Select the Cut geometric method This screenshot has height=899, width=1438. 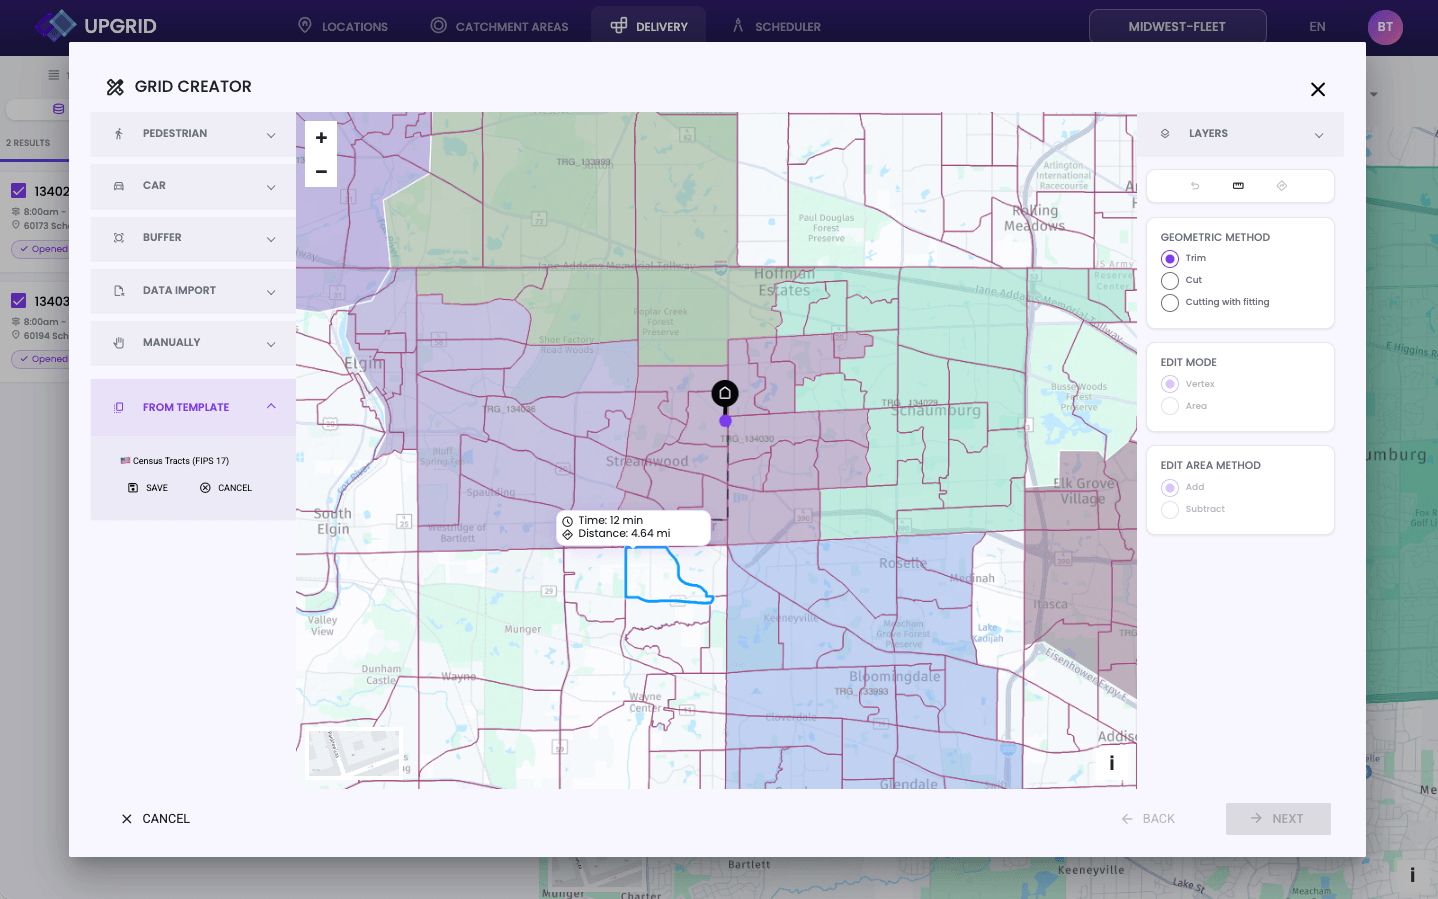(x=1170, y=281)
